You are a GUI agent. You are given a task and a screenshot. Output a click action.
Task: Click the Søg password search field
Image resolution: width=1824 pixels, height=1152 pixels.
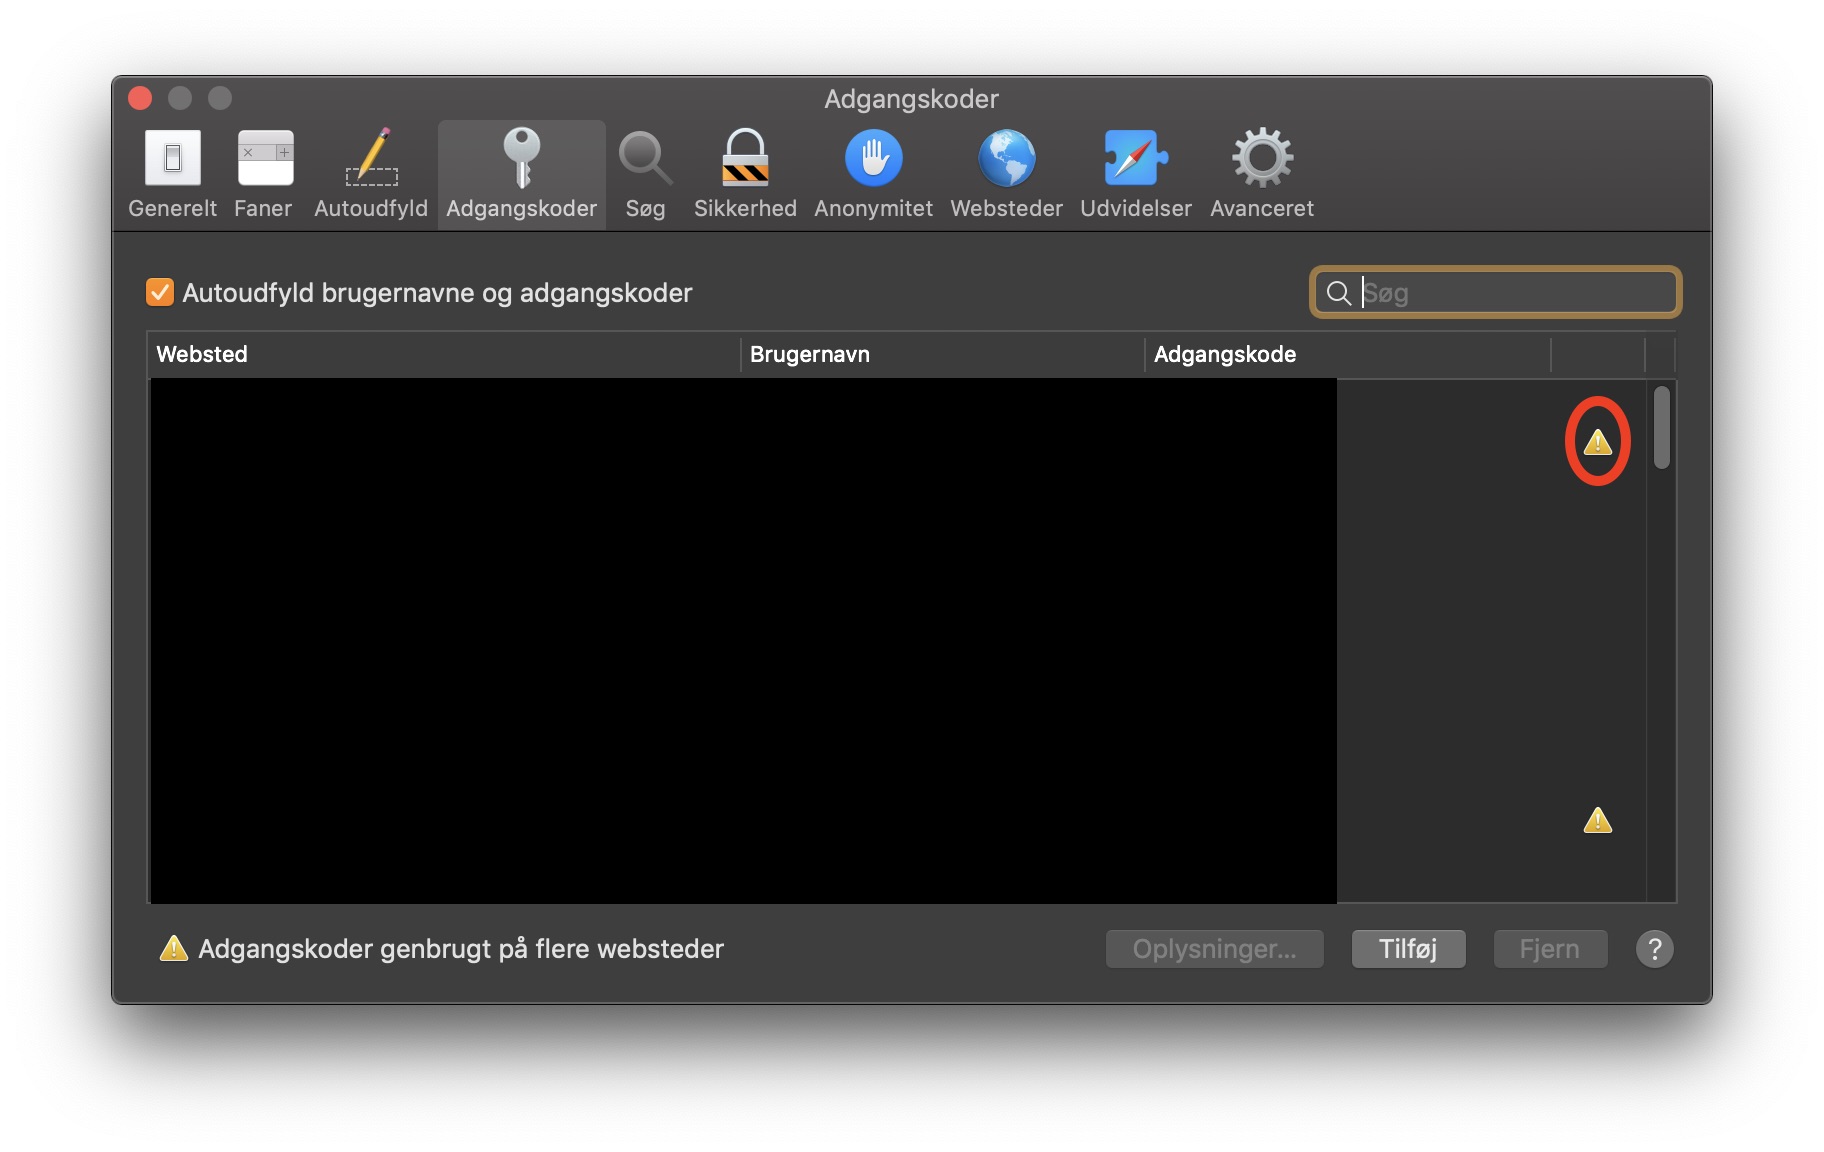click(x=1496, y=292)
